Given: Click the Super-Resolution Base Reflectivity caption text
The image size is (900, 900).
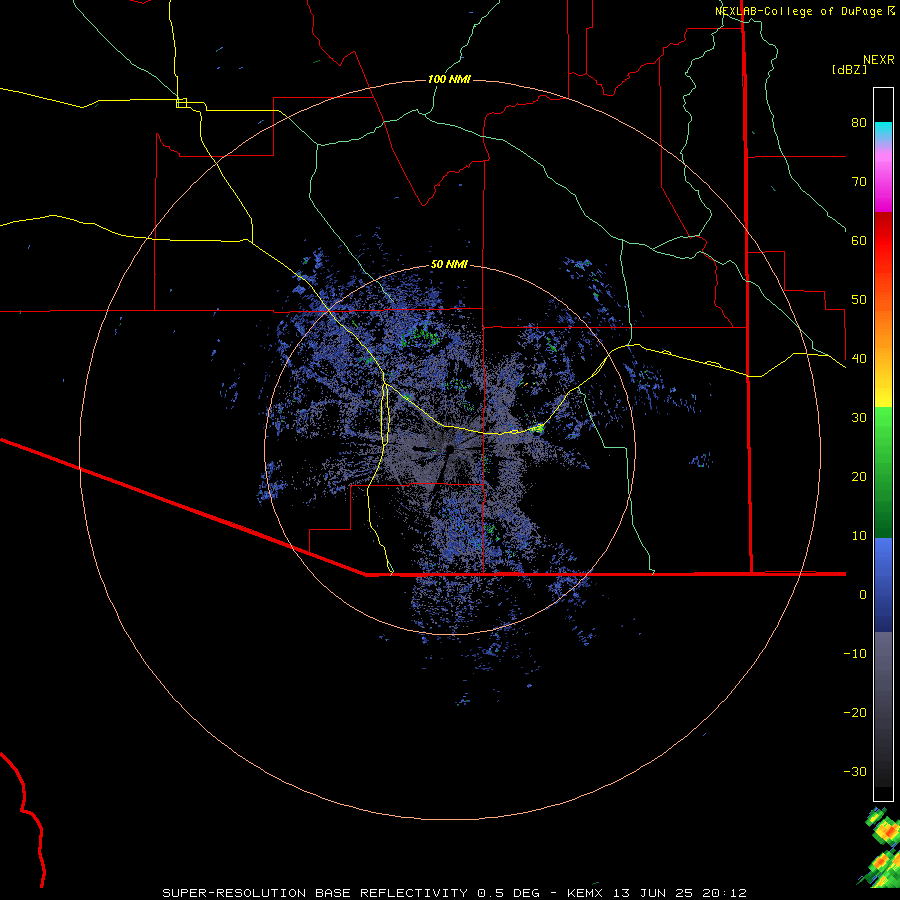Looking at the screenshot, I should pyautogui.click(x=455, y=893).
